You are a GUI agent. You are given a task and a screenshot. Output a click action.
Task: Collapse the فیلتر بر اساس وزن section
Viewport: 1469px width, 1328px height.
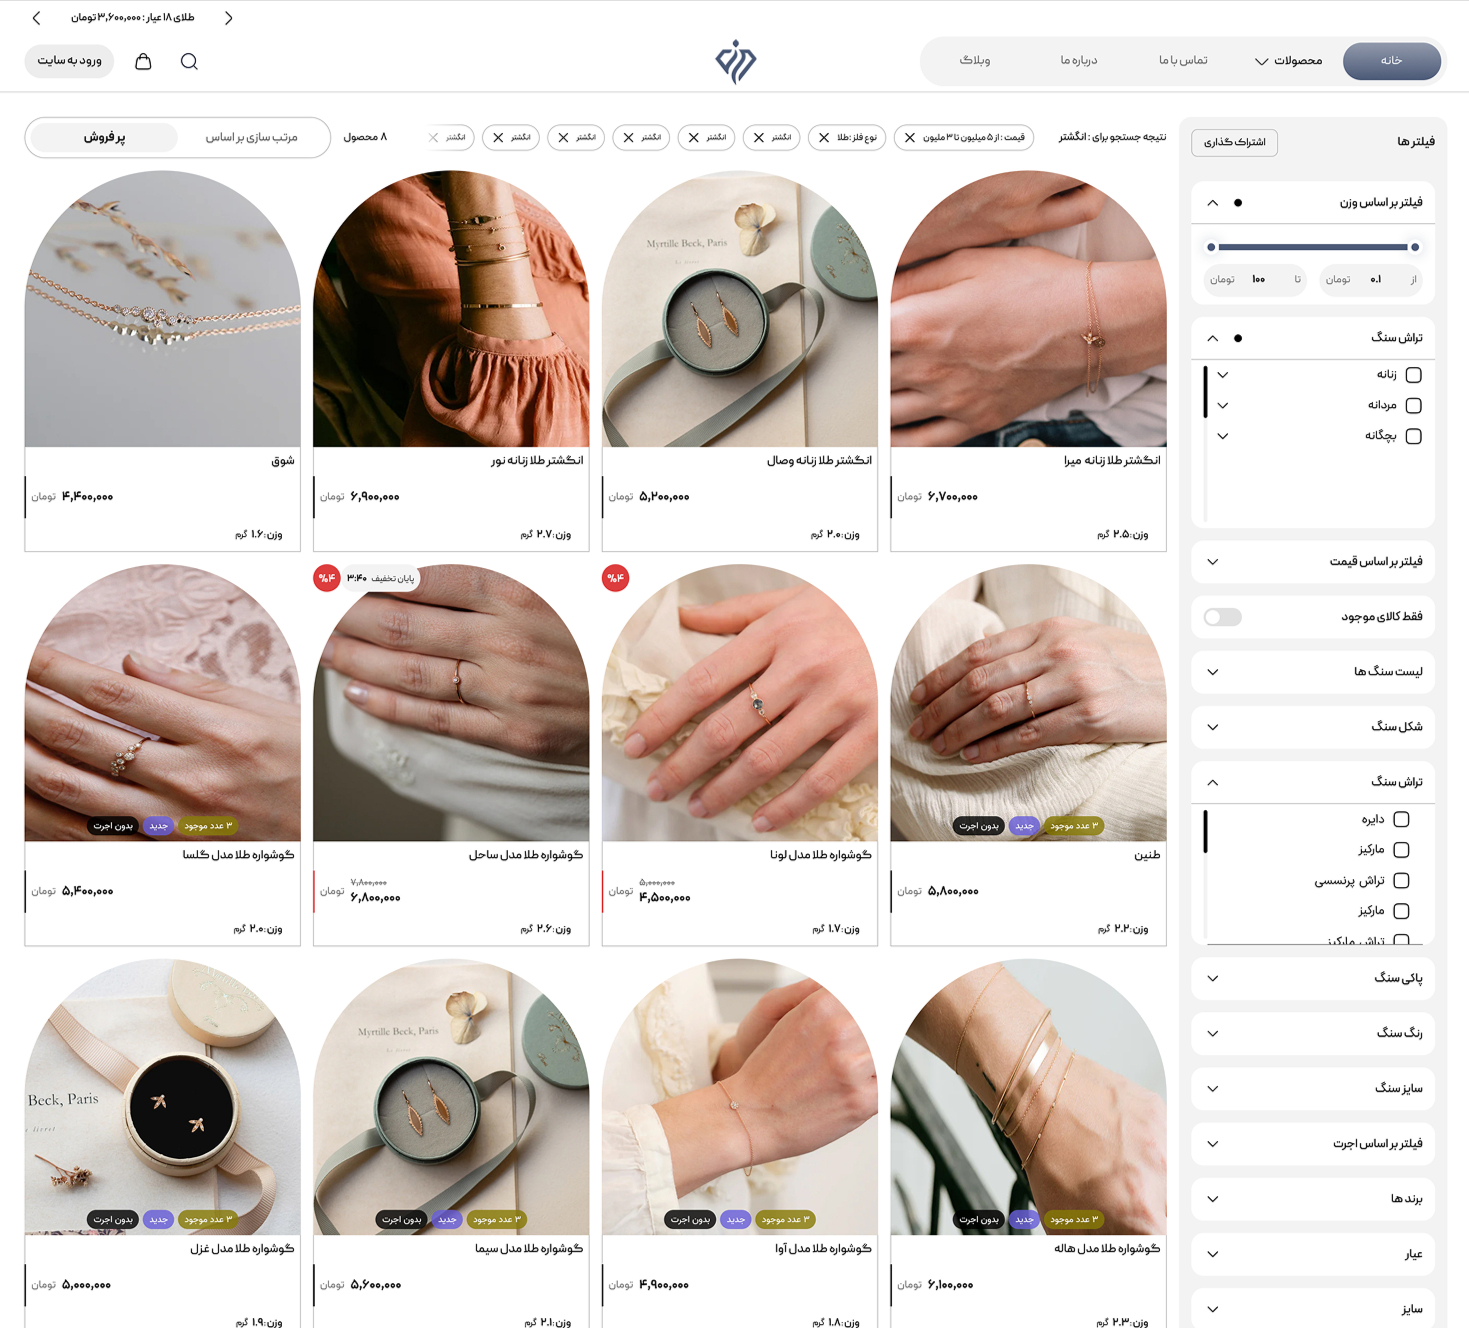(x=1213, y=203)
